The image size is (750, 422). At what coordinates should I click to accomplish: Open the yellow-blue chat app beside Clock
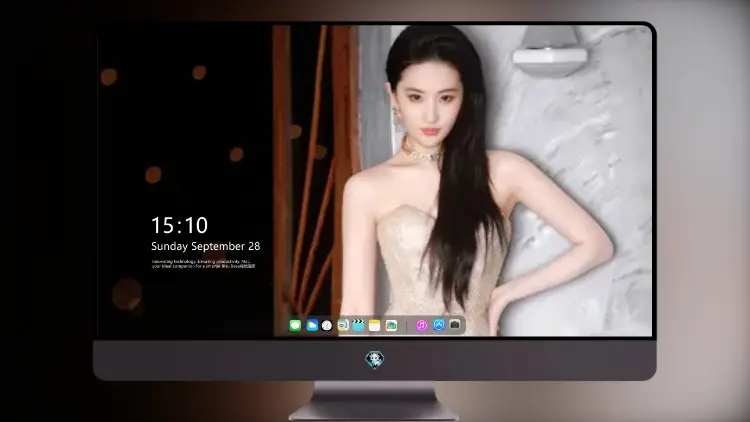[x=343, y=325]
